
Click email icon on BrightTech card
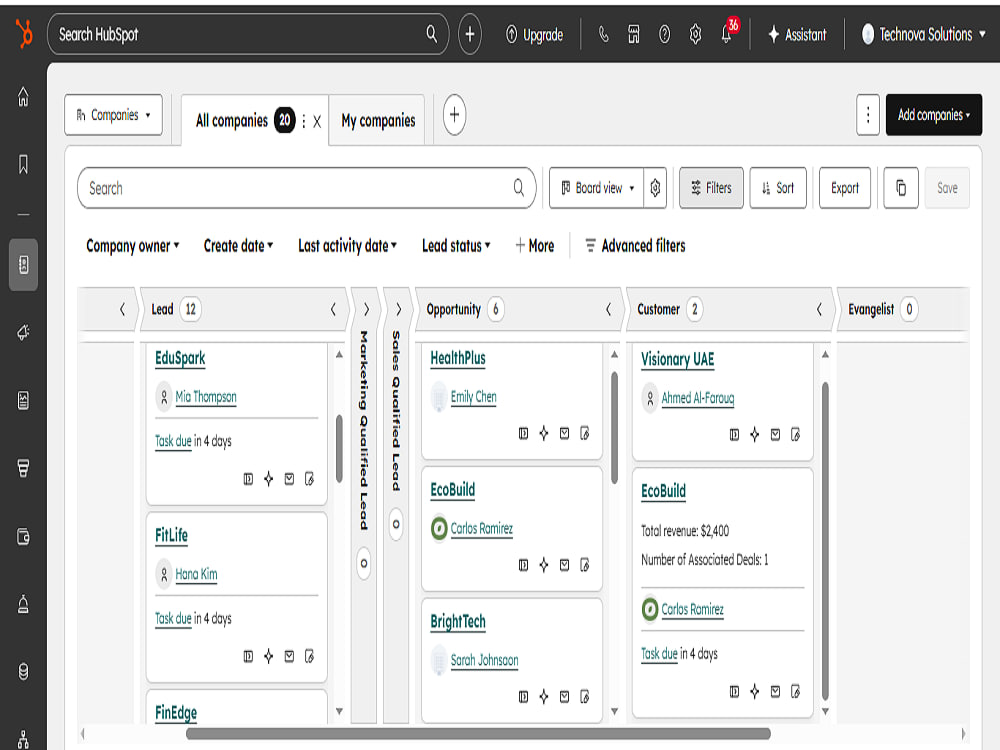[564, 697]
